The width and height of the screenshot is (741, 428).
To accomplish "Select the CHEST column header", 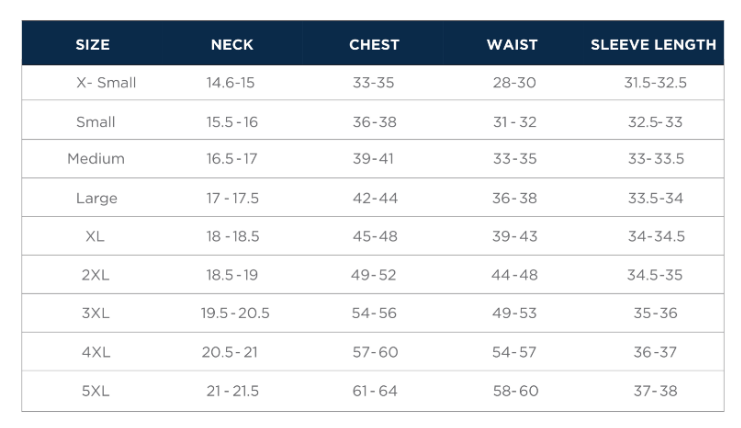I will (x=374, y=45).
